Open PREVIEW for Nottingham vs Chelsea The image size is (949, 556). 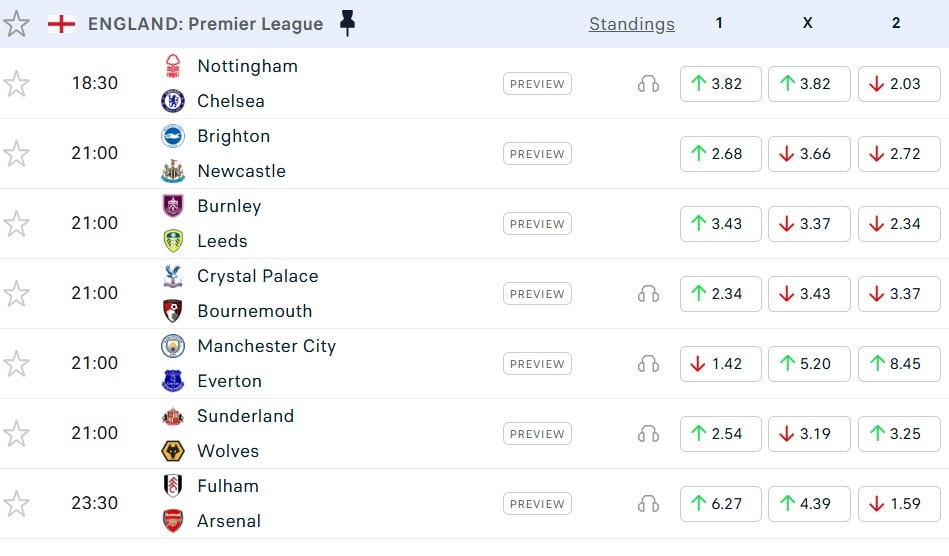(537, 84)
